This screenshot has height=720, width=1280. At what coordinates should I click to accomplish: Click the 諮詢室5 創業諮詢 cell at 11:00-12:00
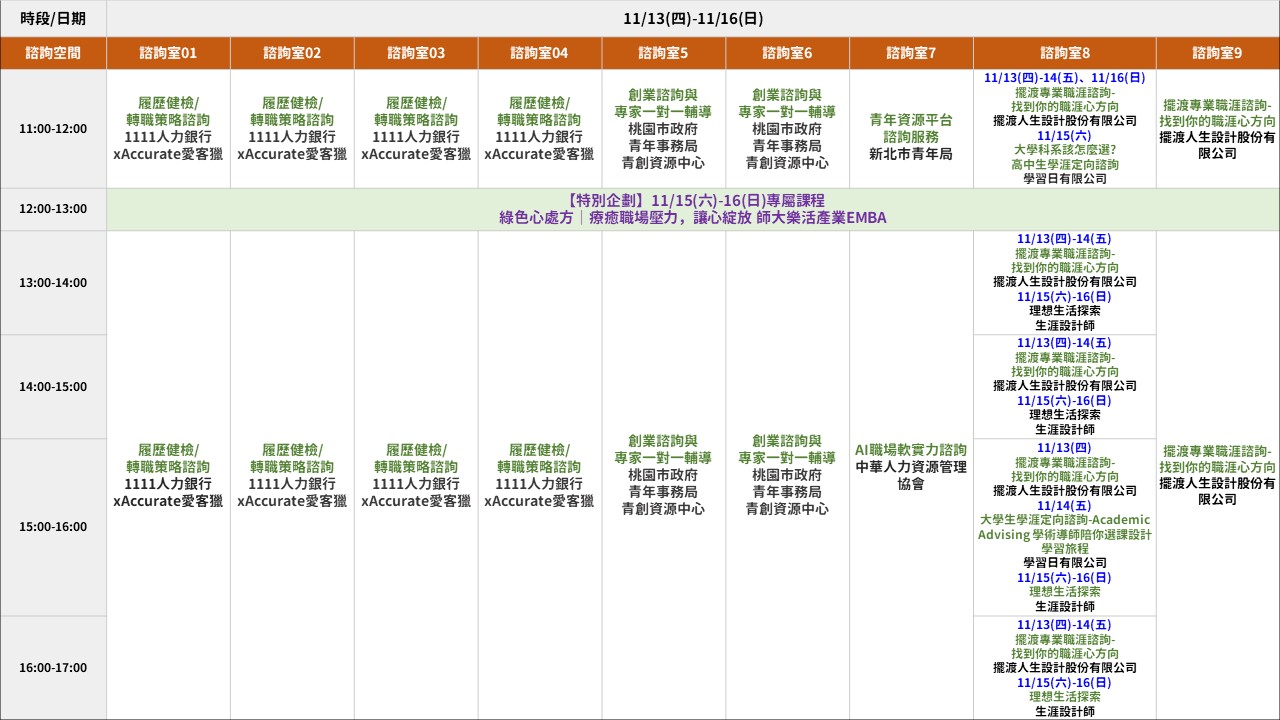(x=663, y=128)
